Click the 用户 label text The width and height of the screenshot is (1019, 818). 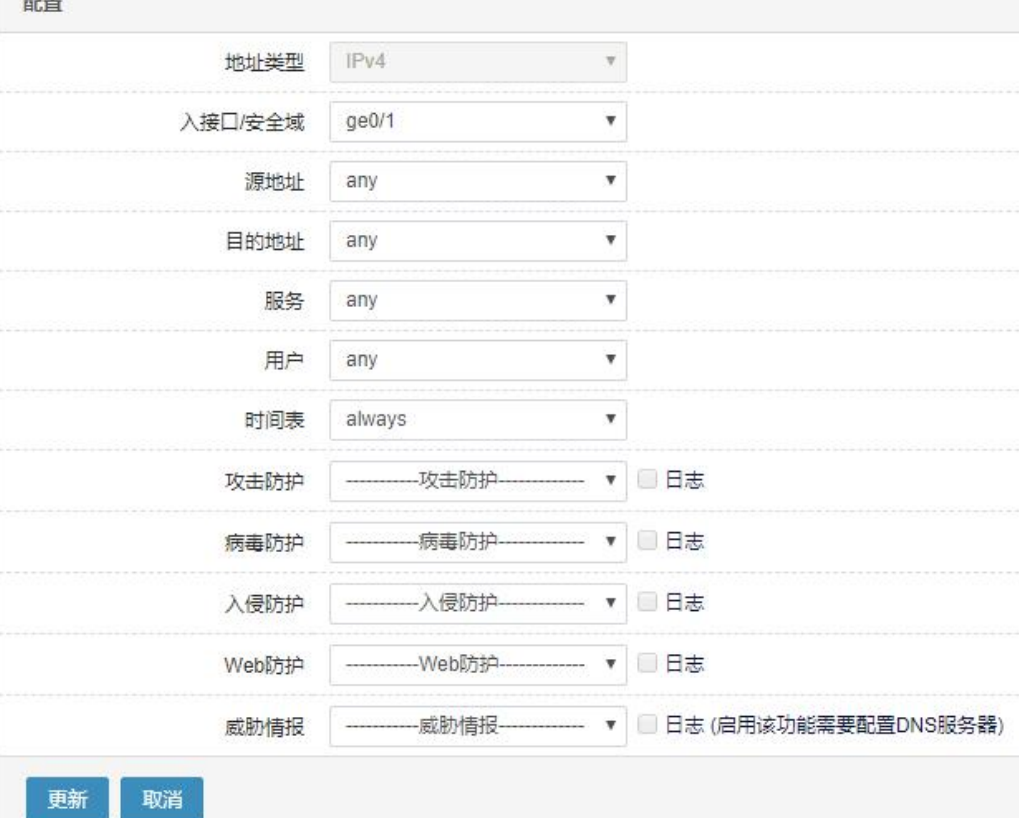(284, 361)
